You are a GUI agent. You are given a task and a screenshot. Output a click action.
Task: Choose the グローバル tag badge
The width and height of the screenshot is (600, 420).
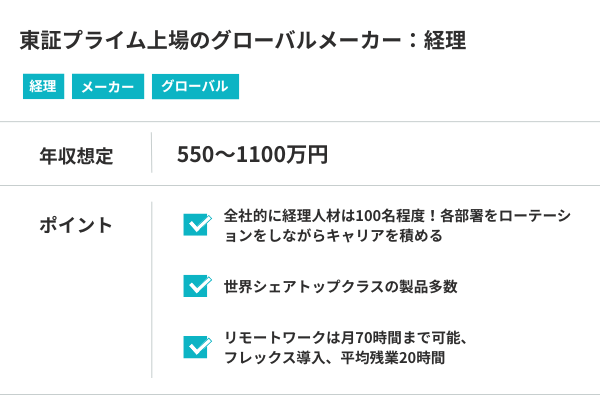196,87
